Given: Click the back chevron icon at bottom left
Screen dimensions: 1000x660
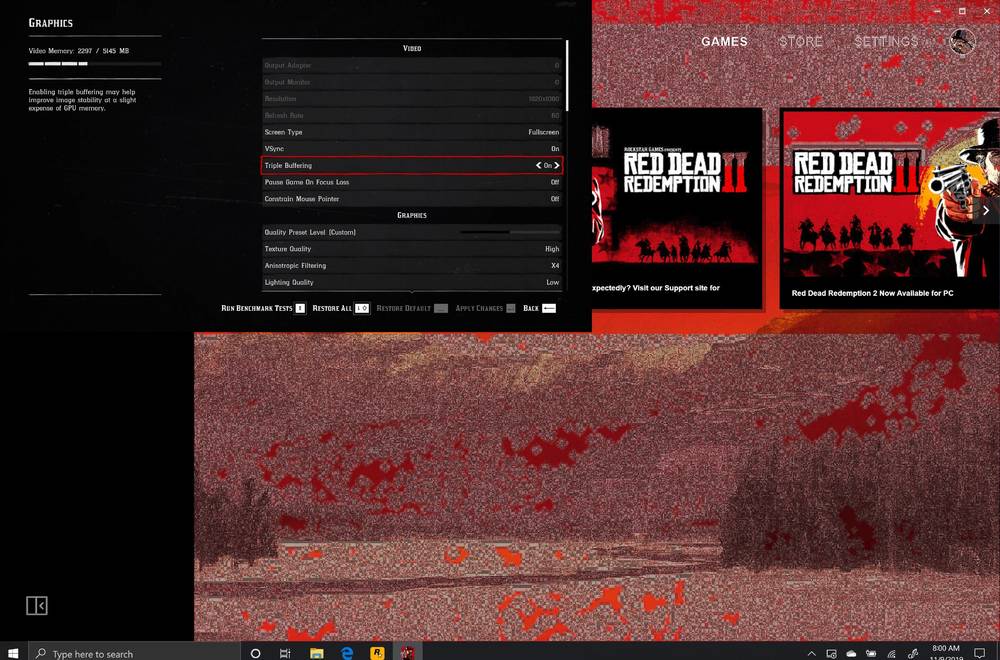Looking at the screenshot, I should pos(37,606).
